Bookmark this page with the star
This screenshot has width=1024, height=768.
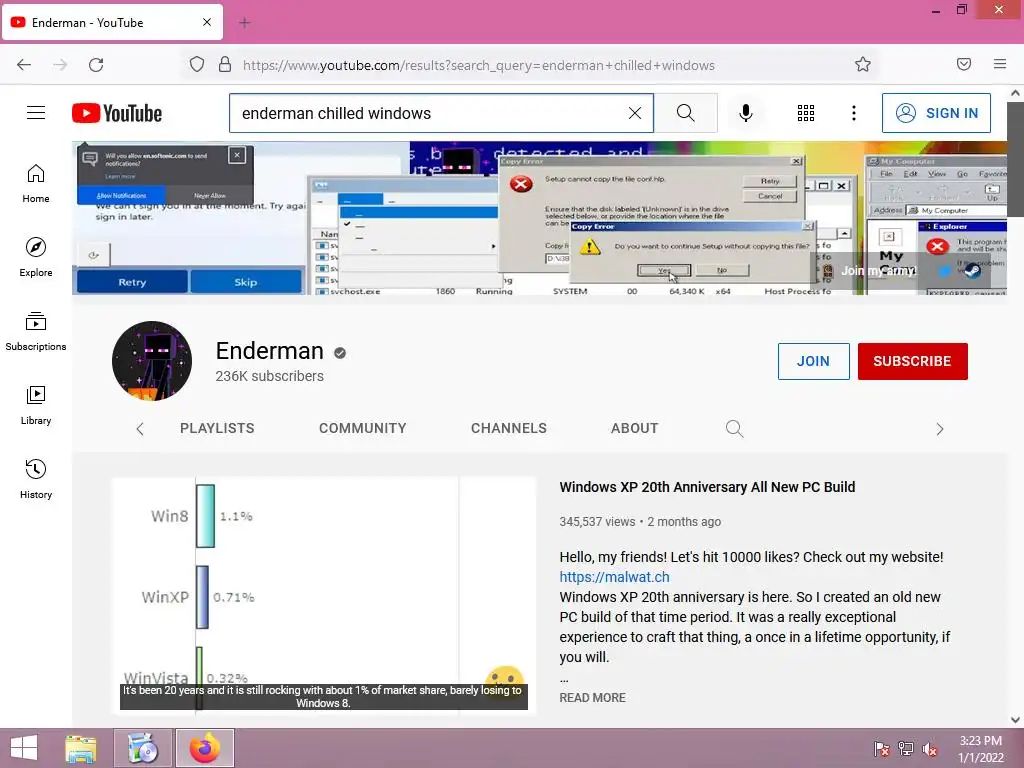pyautogui.click(x=863, y=65)
